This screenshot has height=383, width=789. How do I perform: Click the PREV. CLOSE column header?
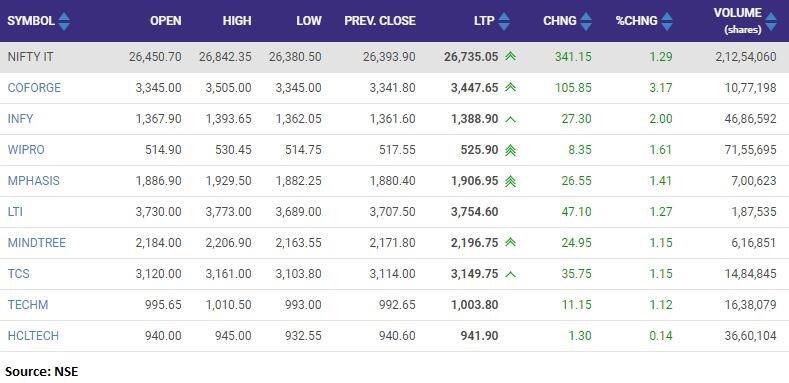click(x=380, y=21)
